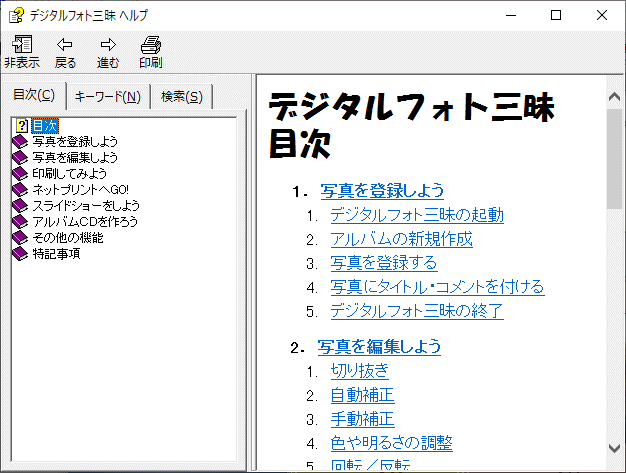
Task: Open the スライドショーをしよう tree topic
Action: (x=79, y=206)
